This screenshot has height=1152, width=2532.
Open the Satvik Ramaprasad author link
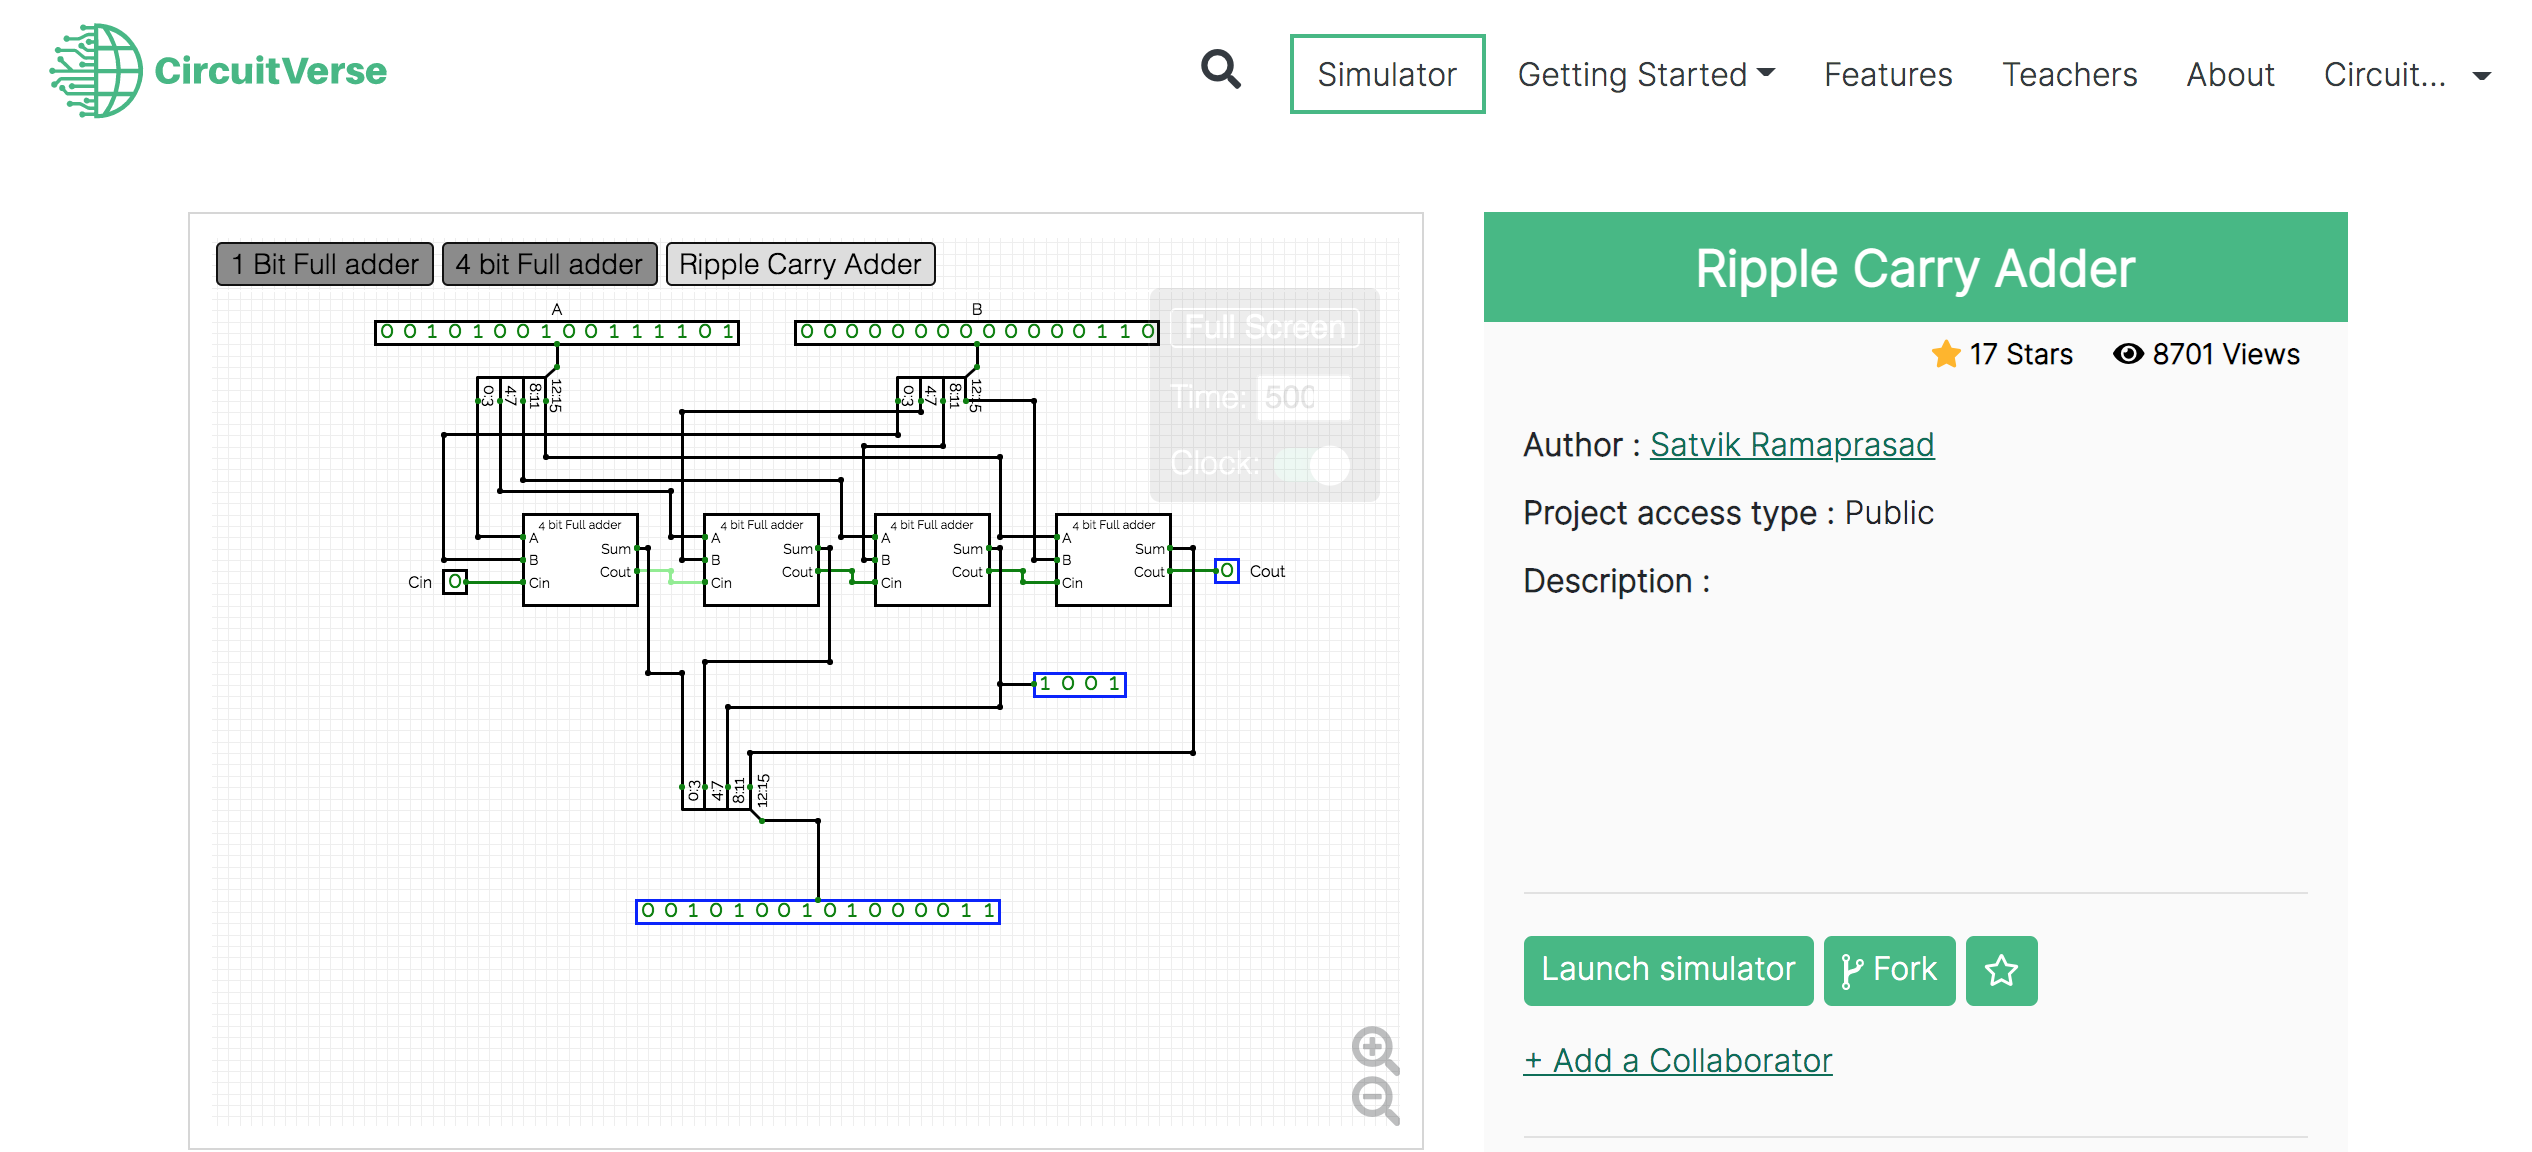pyautogui.click(x=1791, y=445)
